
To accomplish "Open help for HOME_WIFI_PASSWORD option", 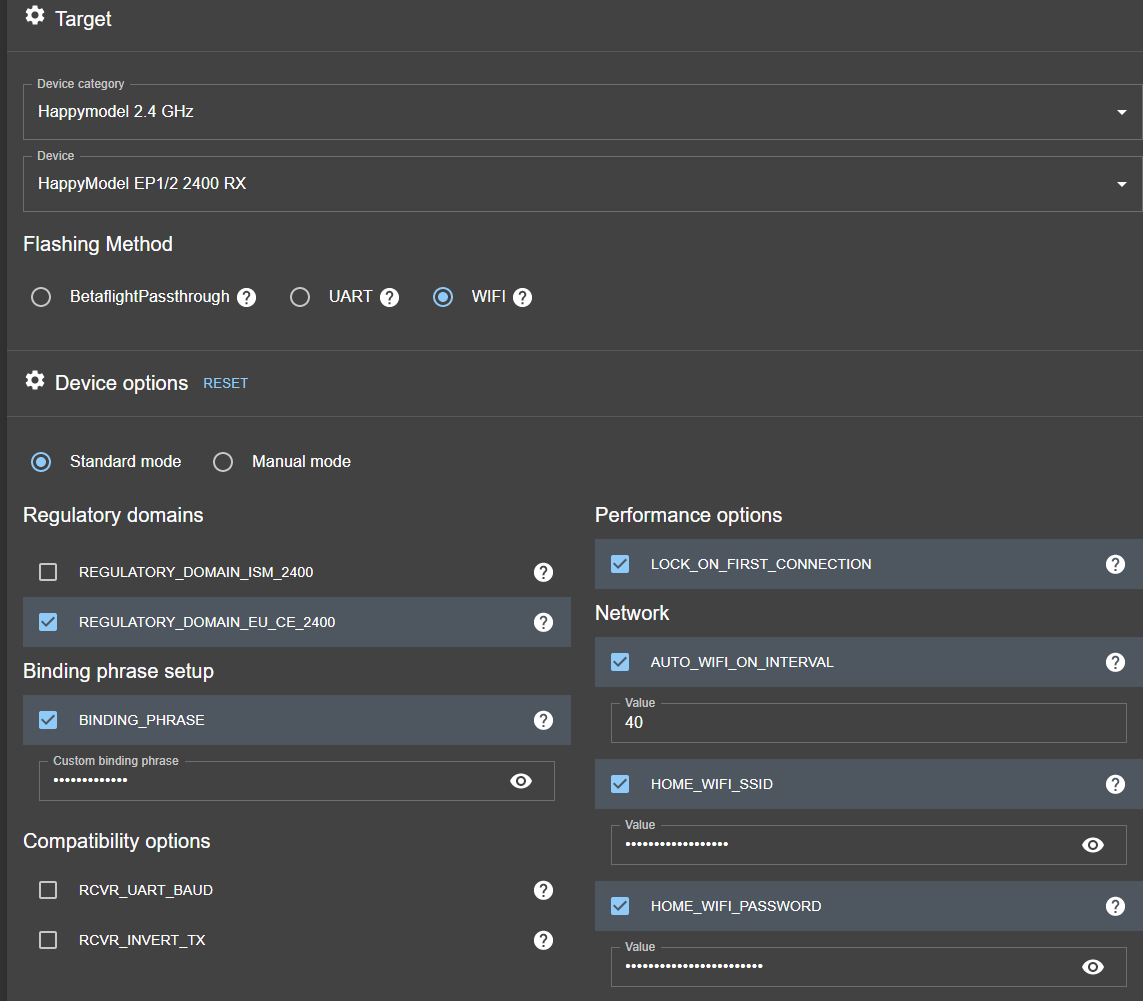I will pyautogui.click(x=1115, y=906).
